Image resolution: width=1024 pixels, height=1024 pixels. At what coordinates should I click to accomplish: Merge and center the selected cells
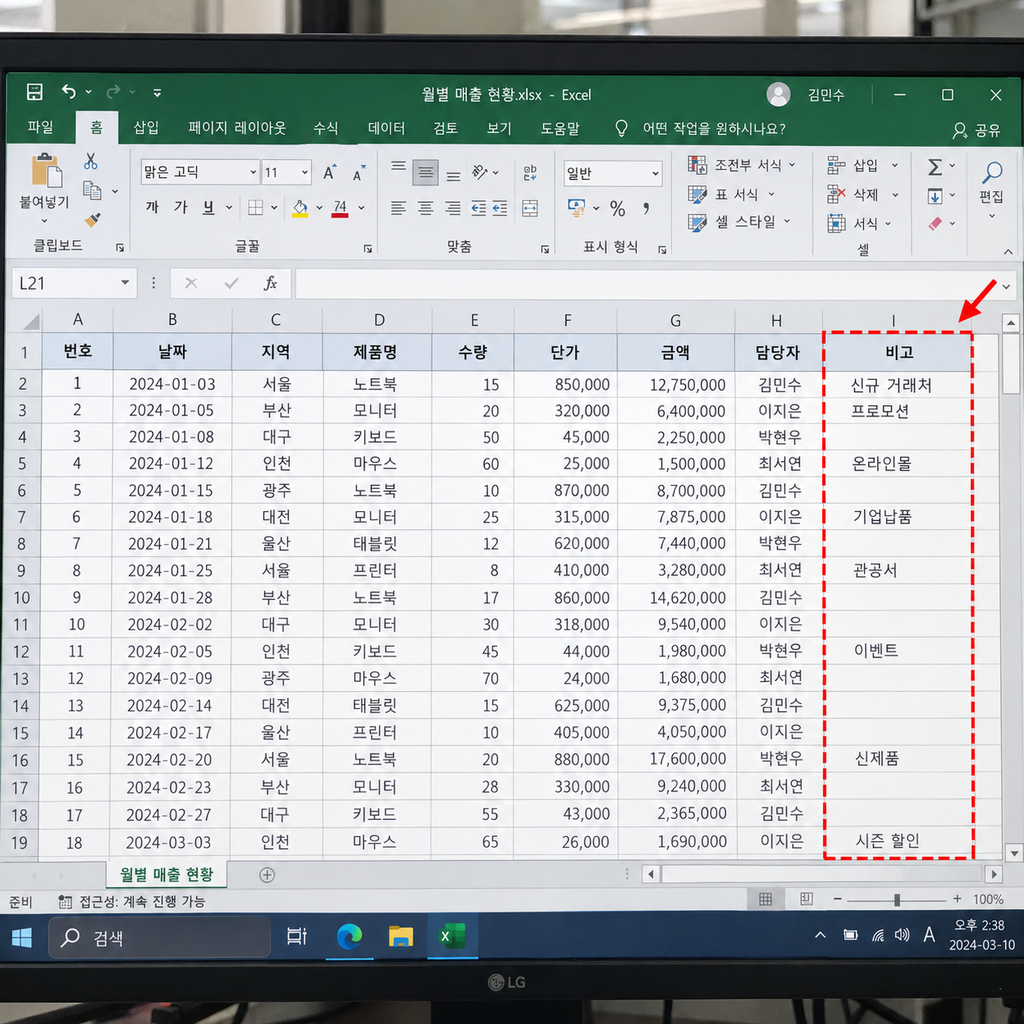[530, 208]
